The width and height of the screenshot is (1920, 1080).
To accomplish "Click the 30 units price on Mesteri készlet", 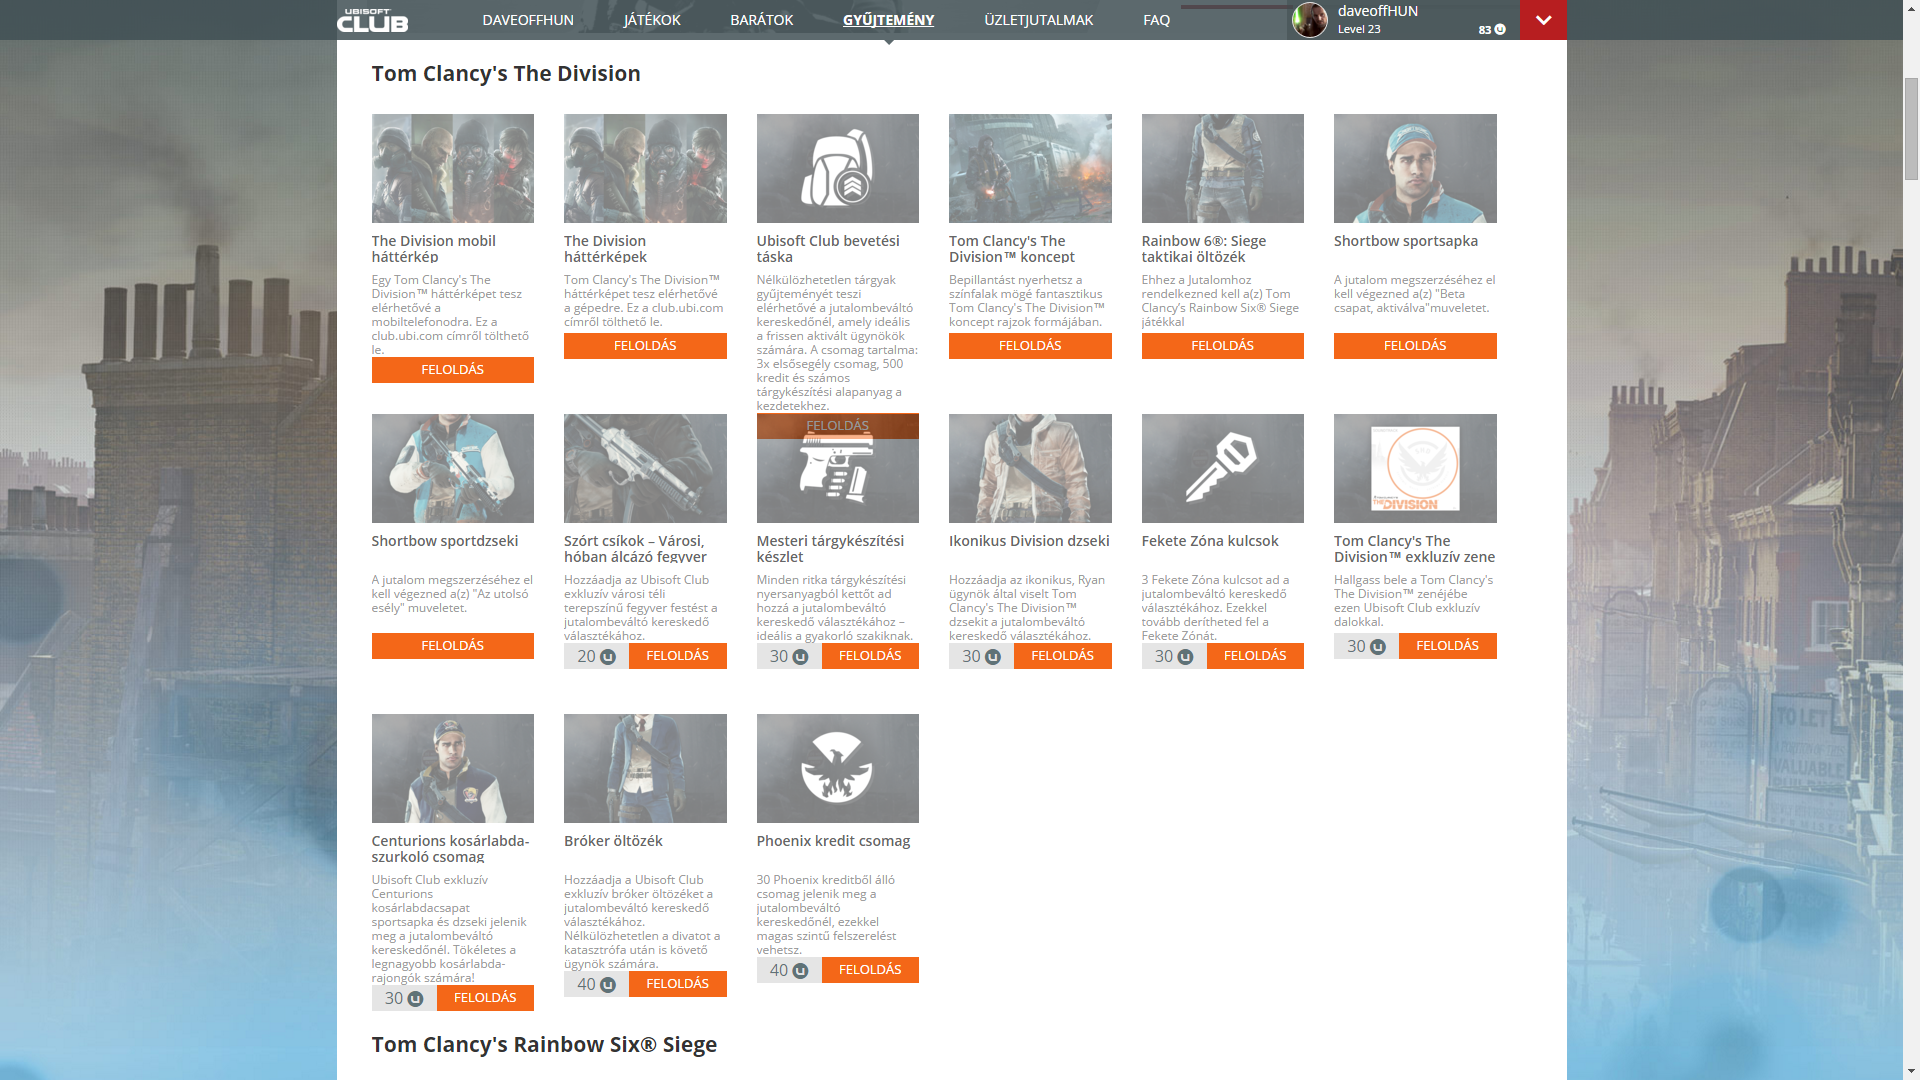I will pyautogui.click(x=789, y=656).
